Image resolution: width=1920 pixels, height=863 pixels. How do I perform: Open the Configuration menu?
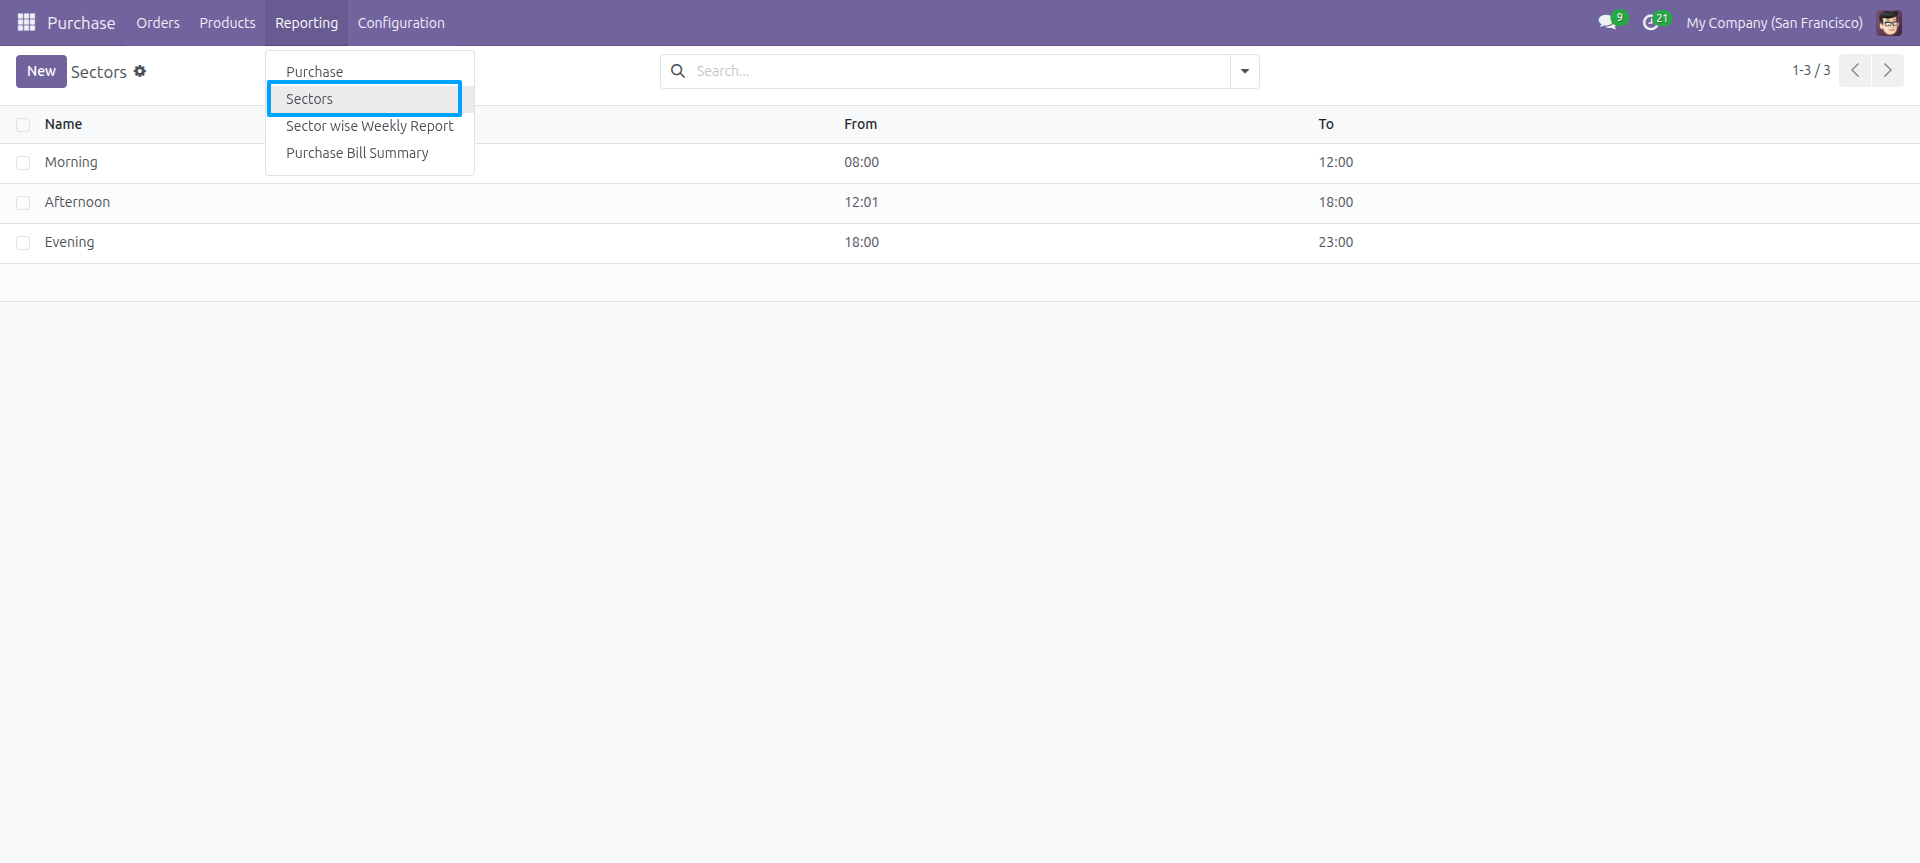coord(401,22)
